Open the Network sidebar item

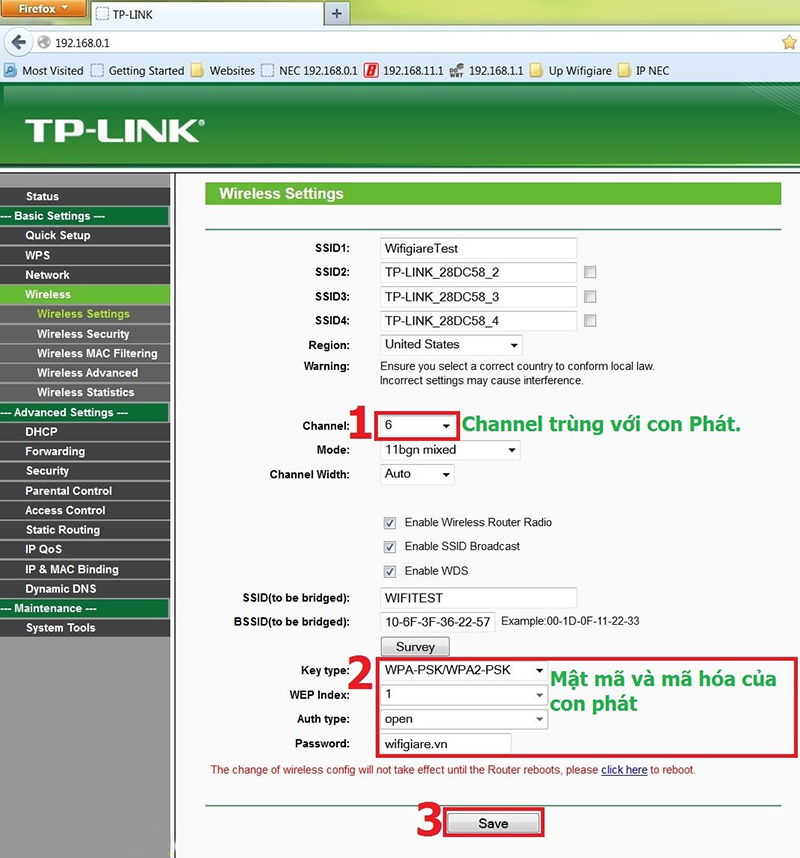pyautogui.click(x=85, y=275)
